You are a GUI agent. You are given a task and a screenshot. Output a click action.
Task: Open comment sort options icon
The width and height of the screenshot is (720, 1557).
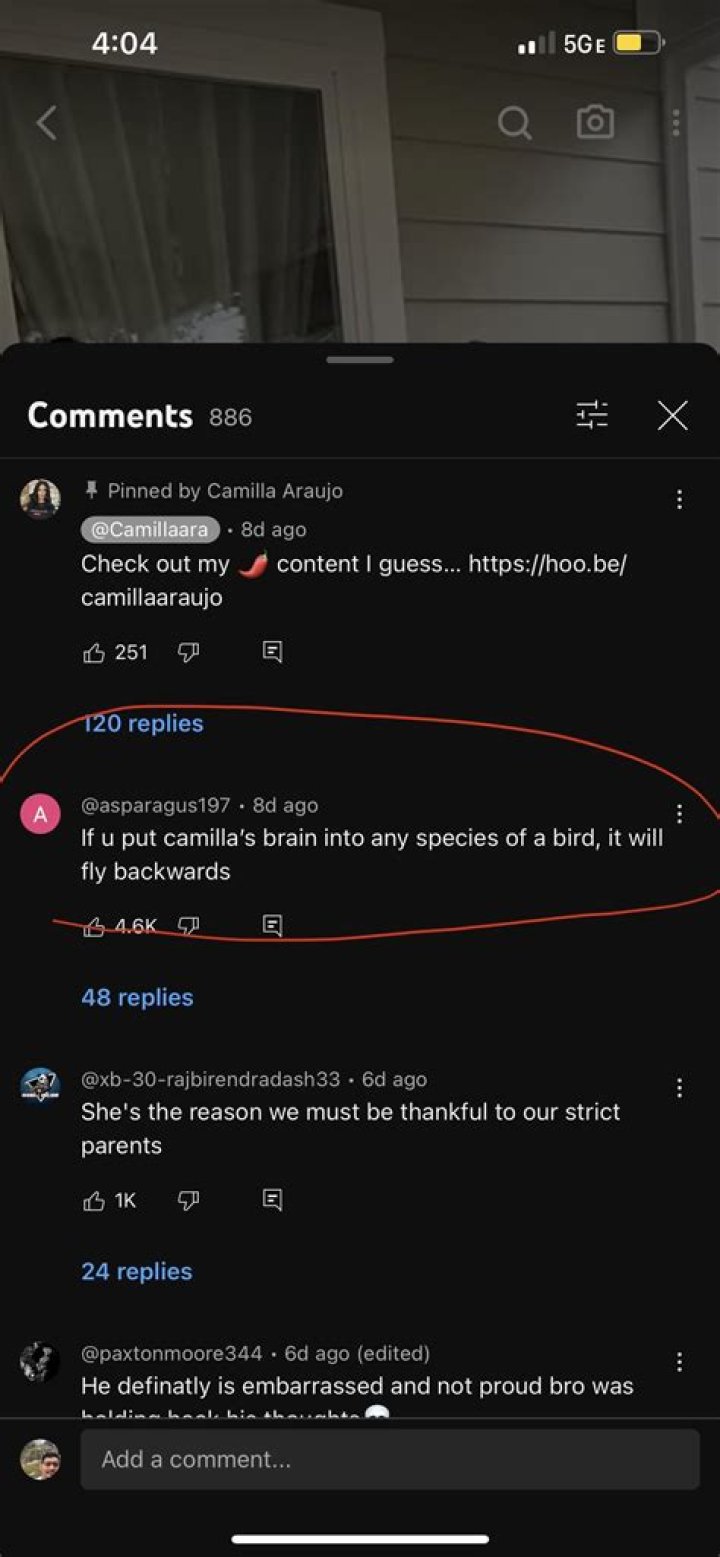click(x=592, y=415)
